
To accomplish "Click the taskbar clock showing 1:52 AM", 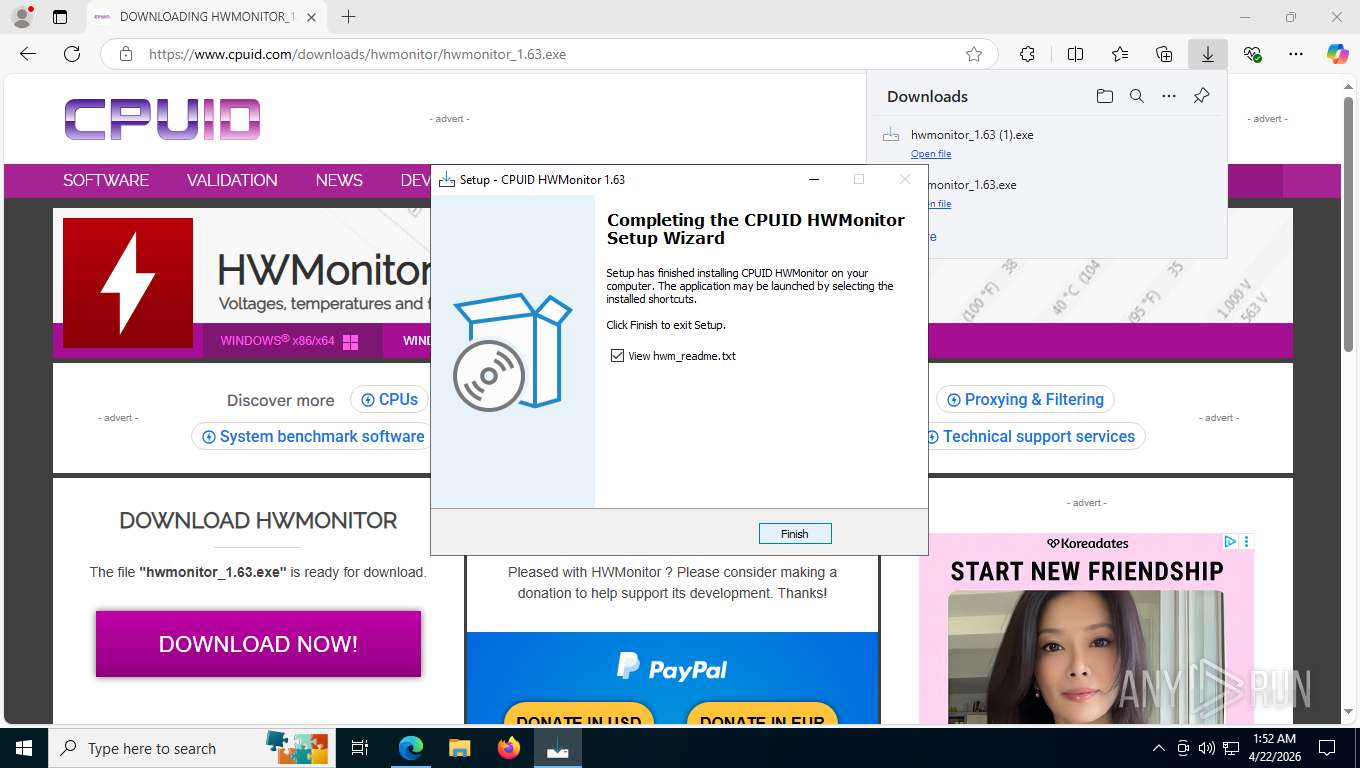I will [x=1274, y=748].
